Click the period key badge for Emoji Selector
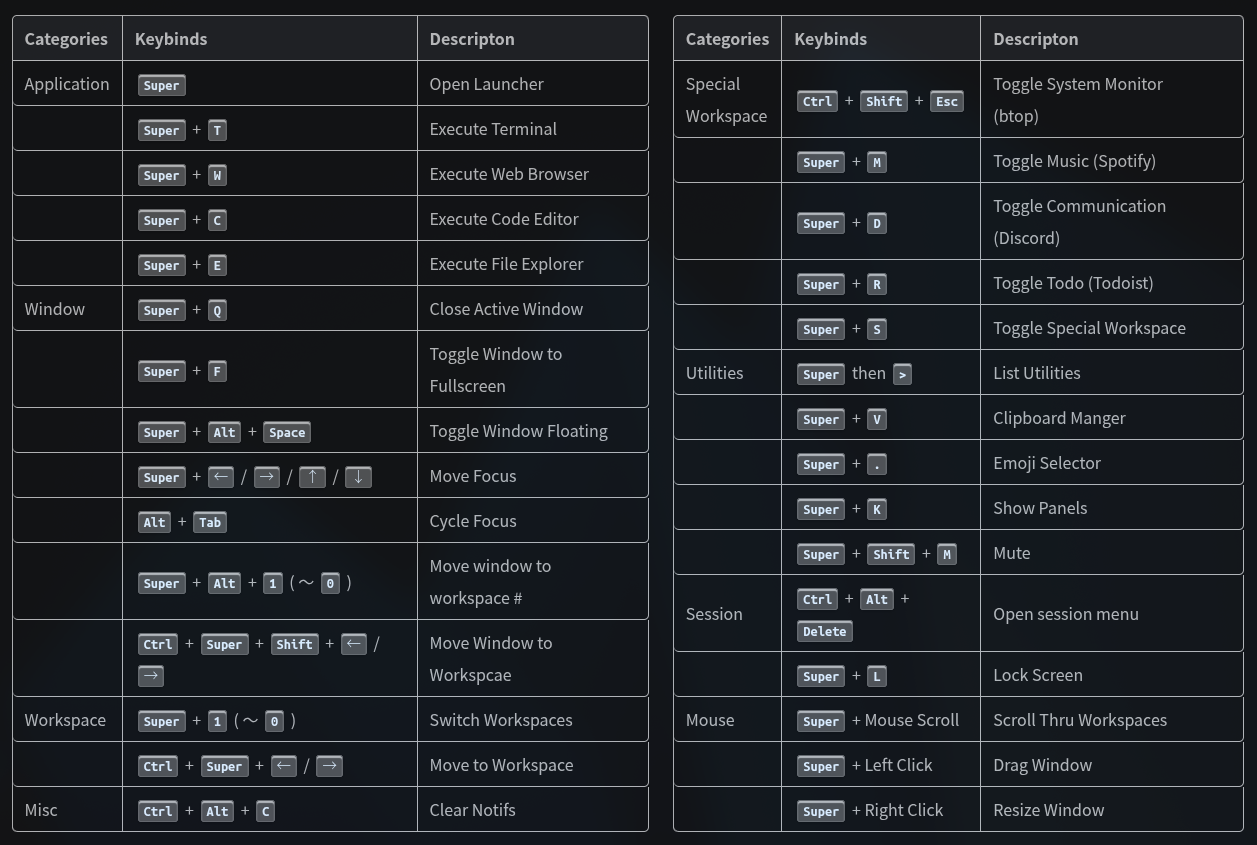 pos(876,464)
